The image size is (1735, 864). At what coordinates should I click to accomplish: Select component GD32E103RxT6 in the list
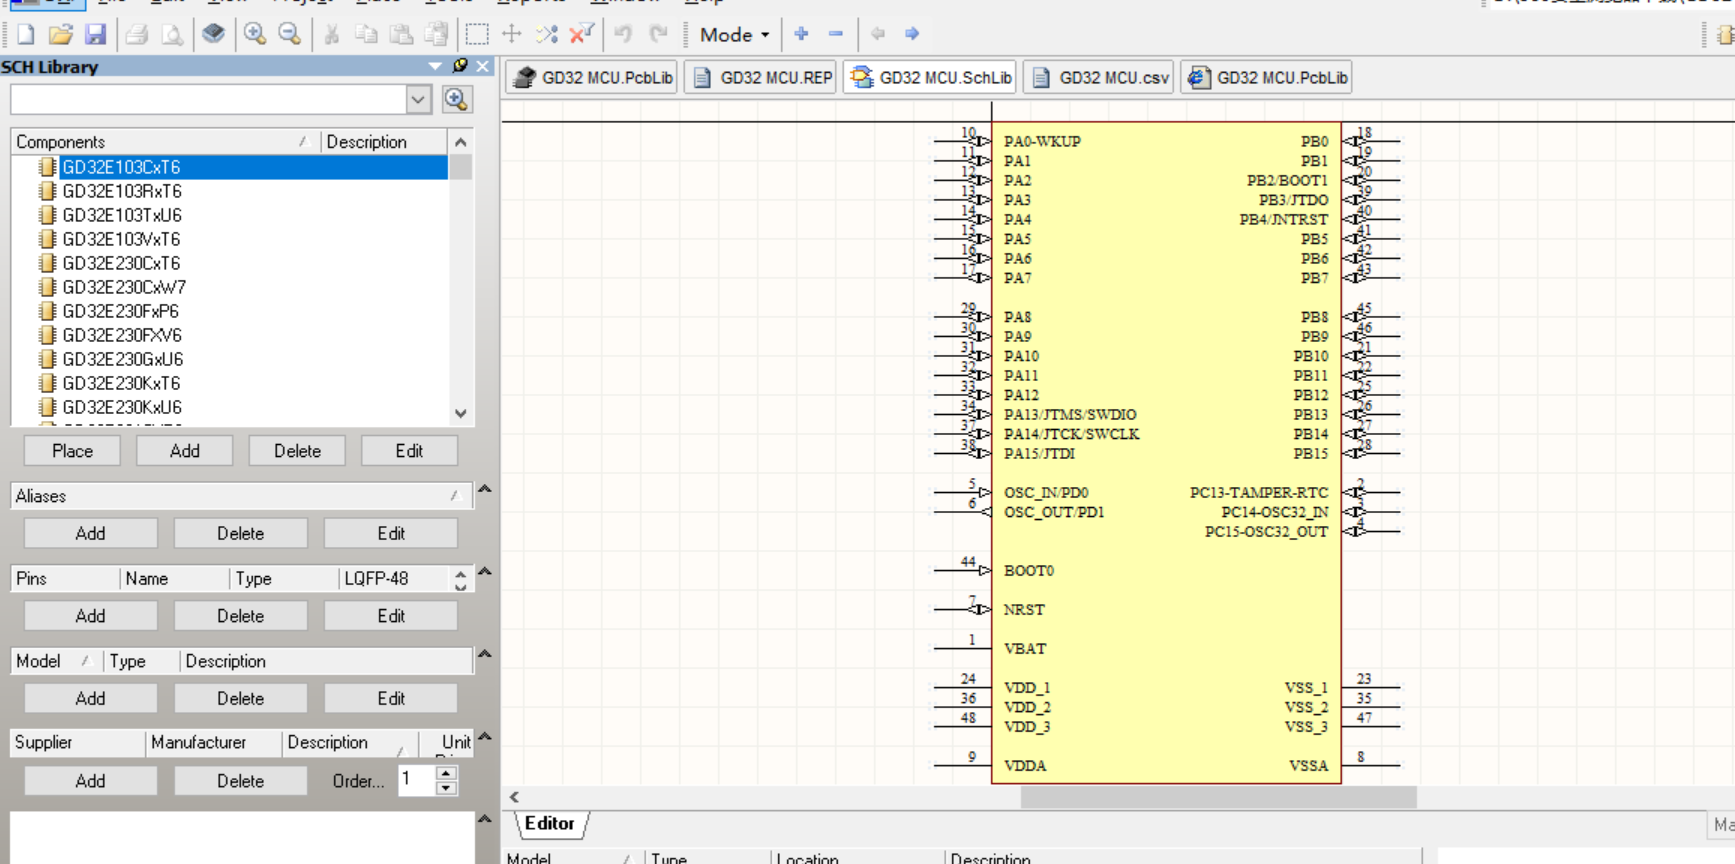click(x=122, y=191)
